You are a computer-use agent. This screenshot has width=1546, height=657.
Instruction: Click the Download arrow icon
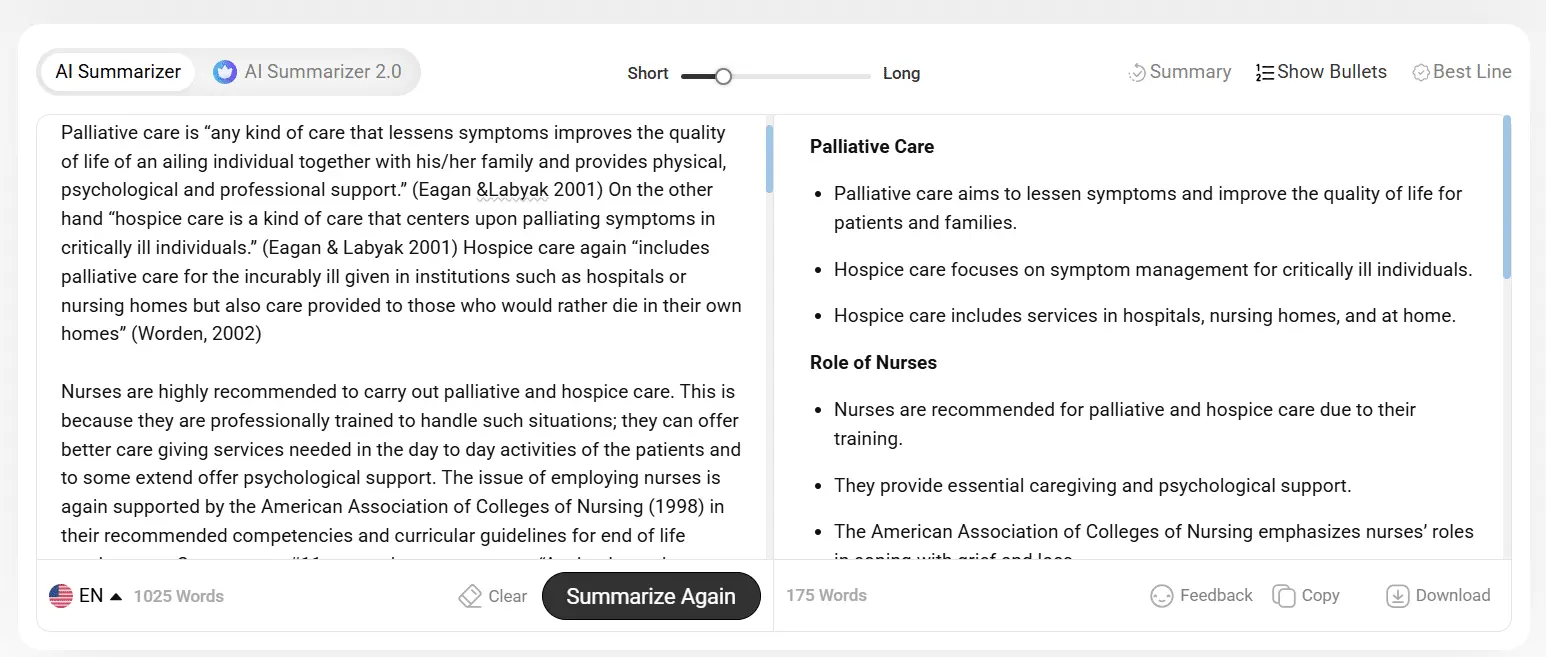(x=1397, y=596)
